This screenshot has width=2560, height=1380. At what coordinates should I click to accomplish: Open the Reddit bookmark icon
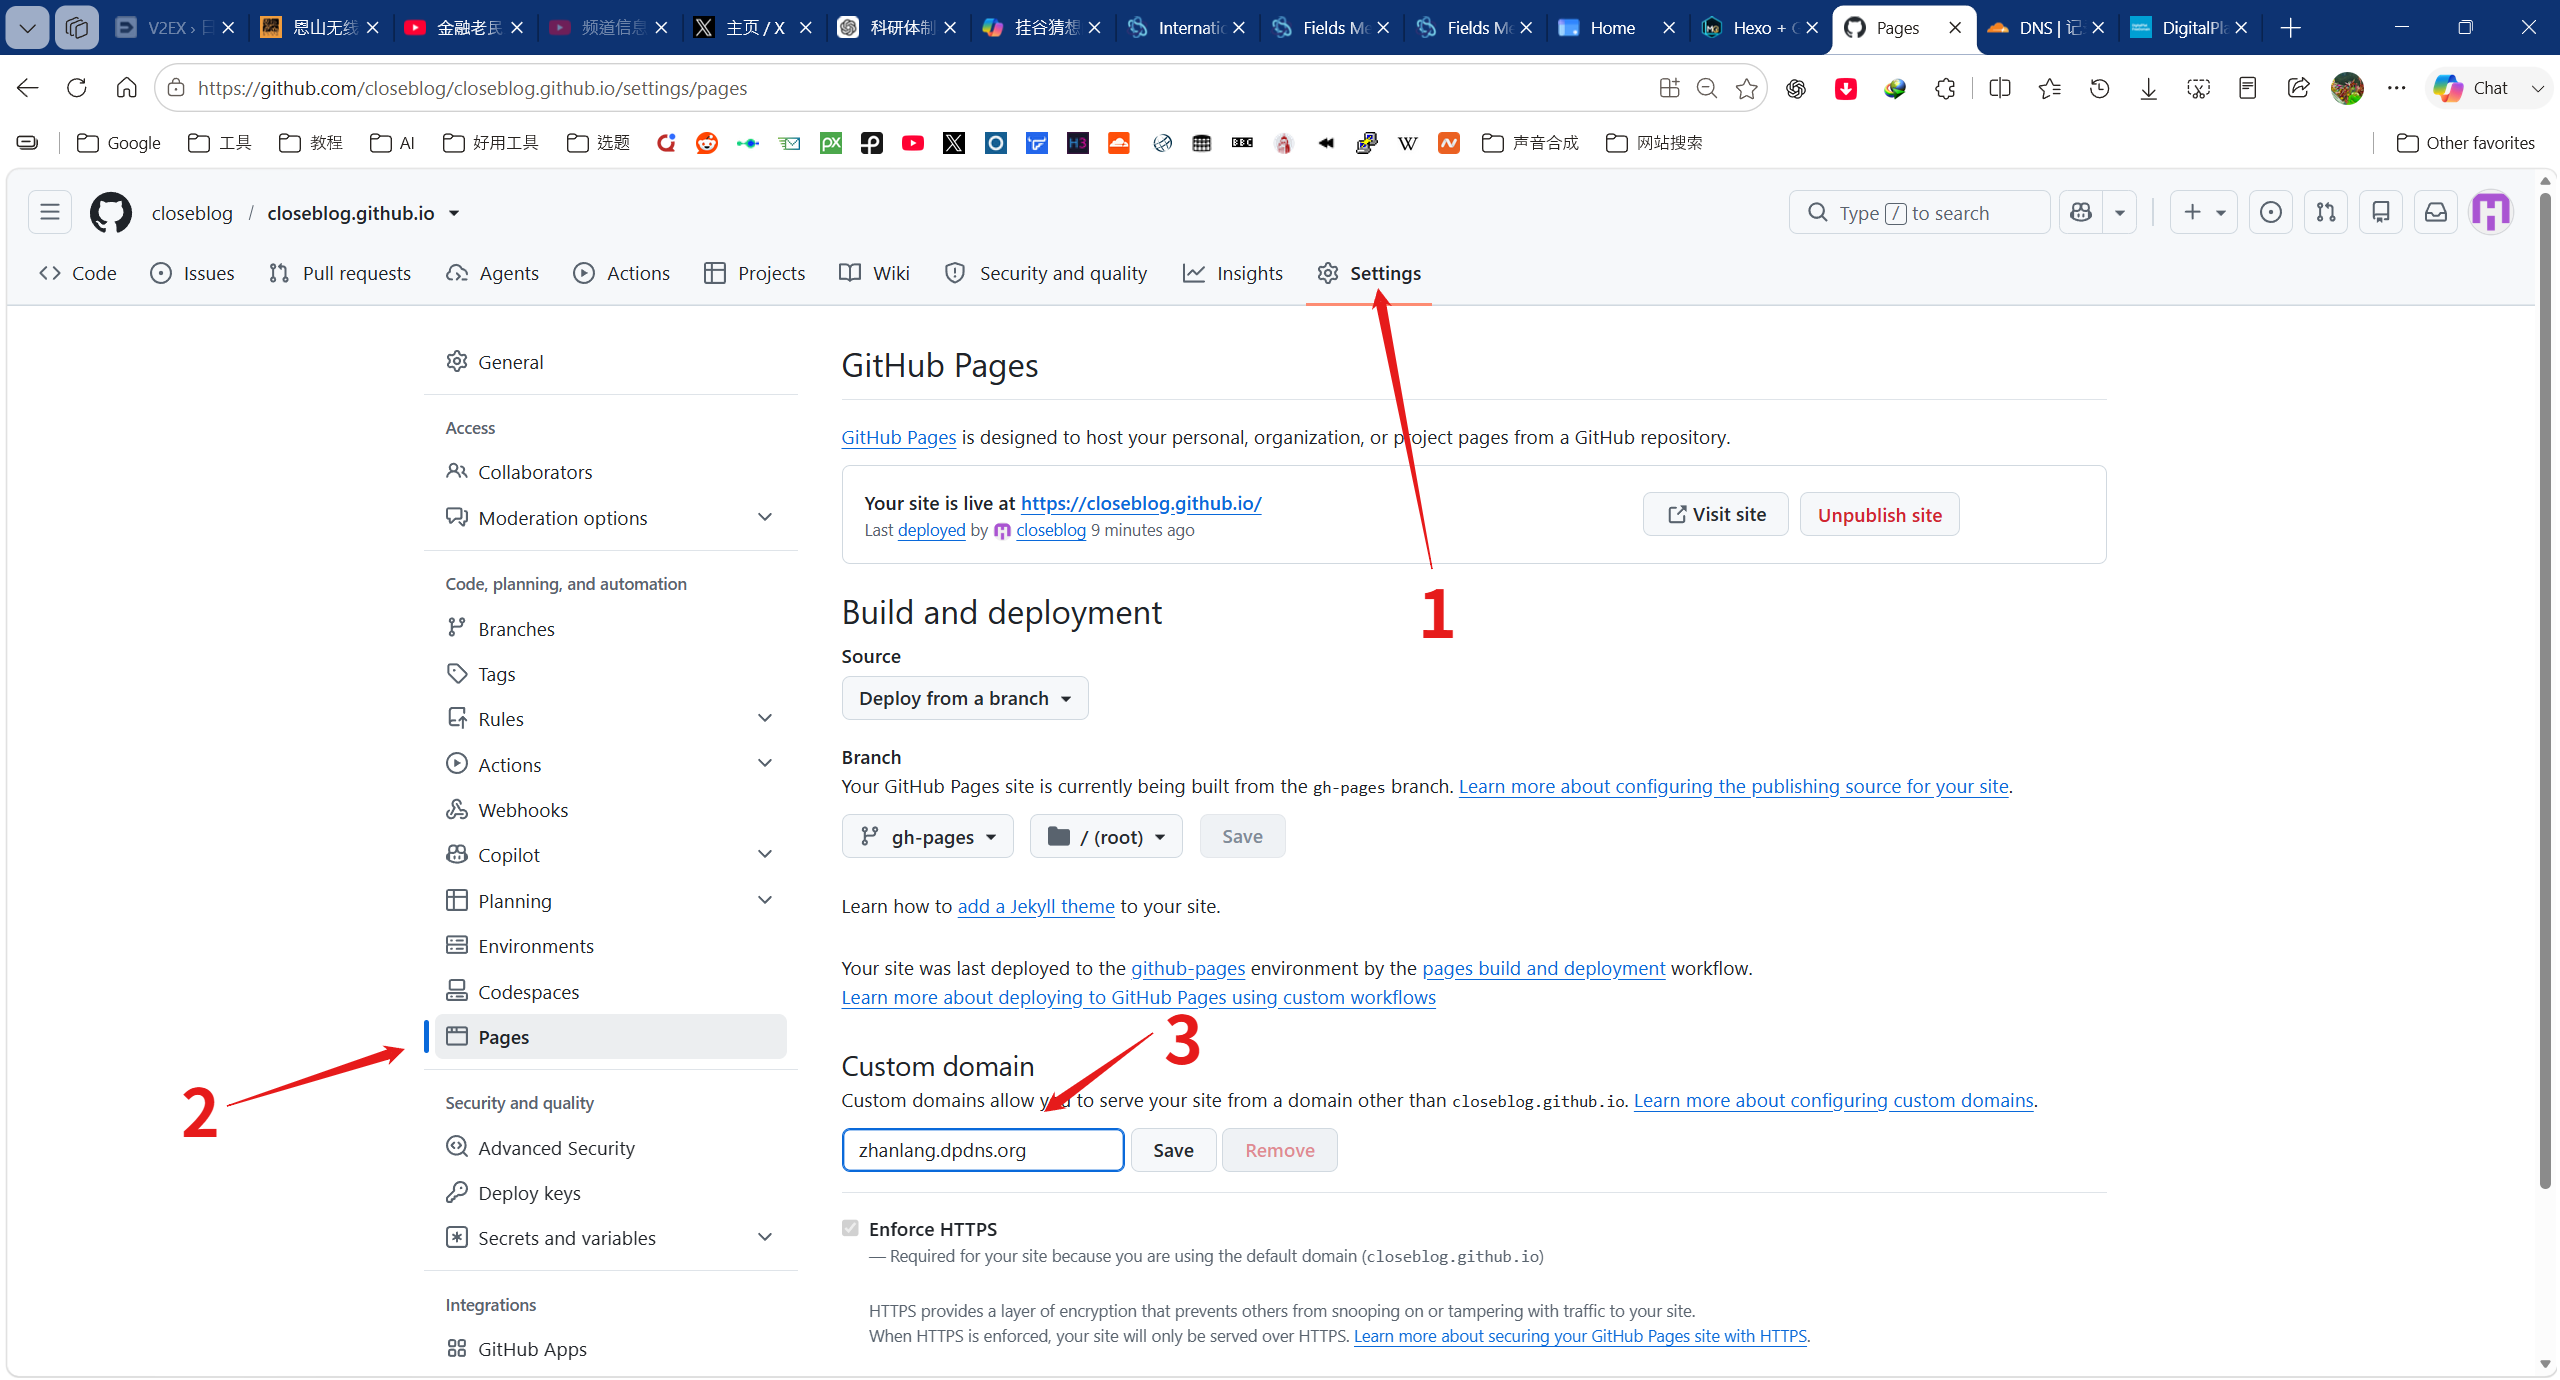click(x=707, y=143)
